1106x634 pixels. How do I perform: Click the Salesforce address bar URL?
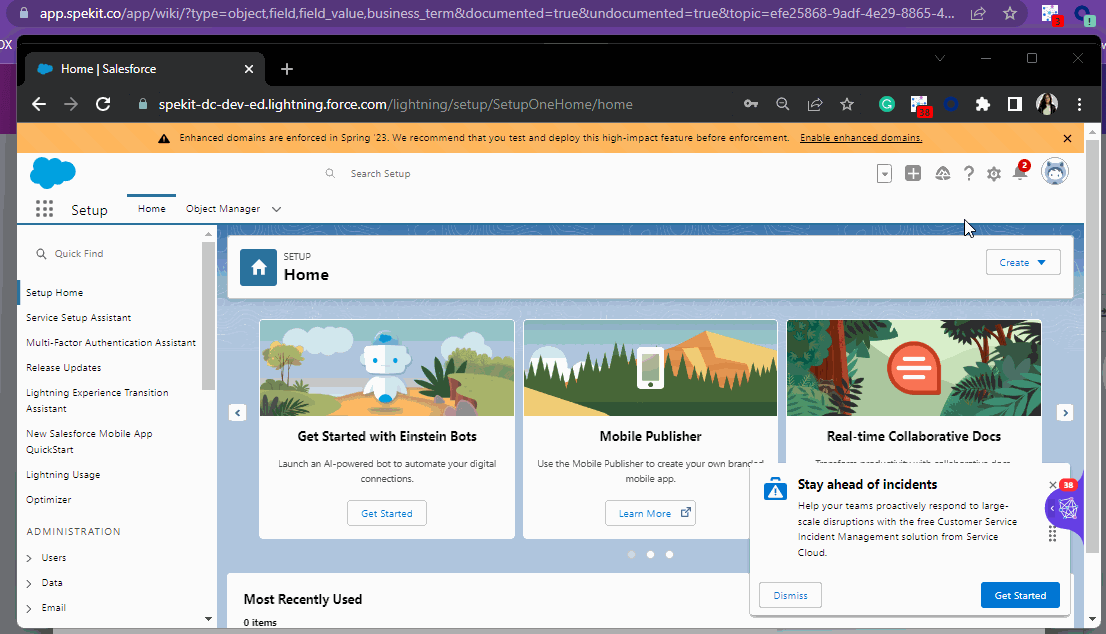[396, 104]
